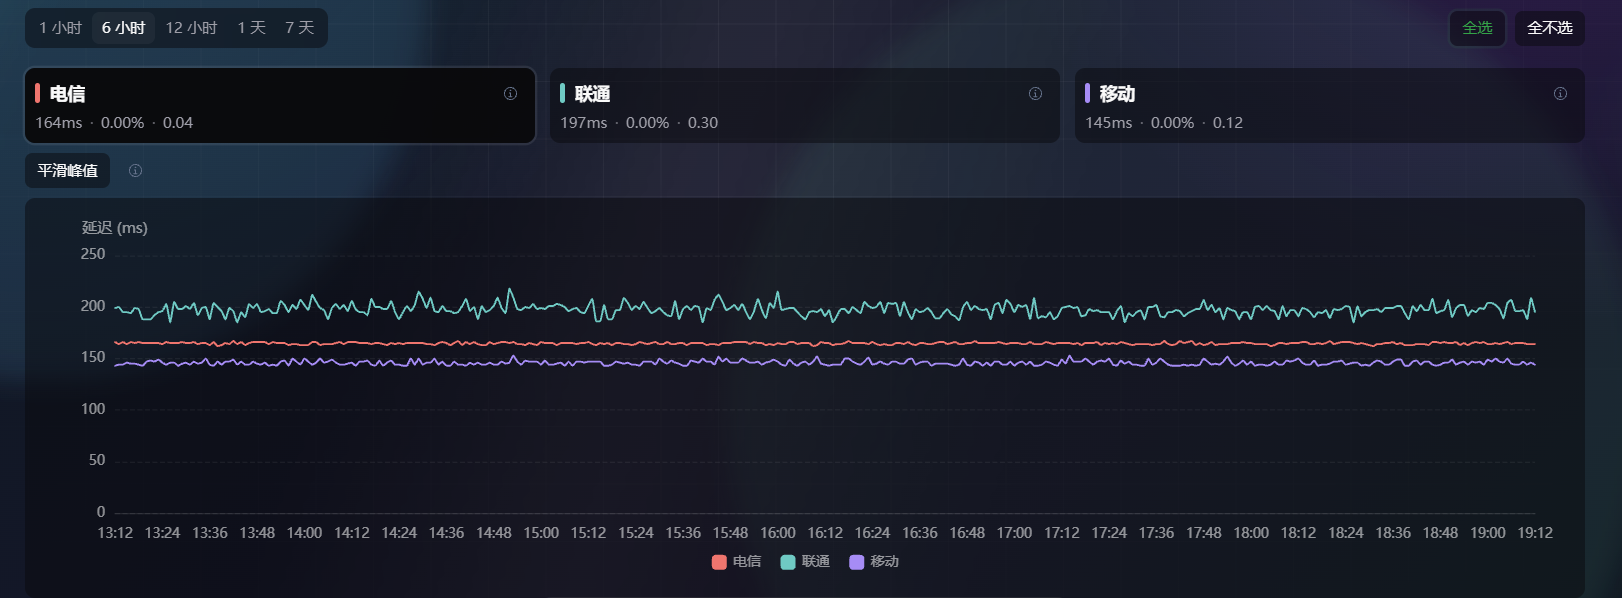Toggle the 平滑峰值 smoothing button
The image size is (1622, 598).
pos(68,171)
